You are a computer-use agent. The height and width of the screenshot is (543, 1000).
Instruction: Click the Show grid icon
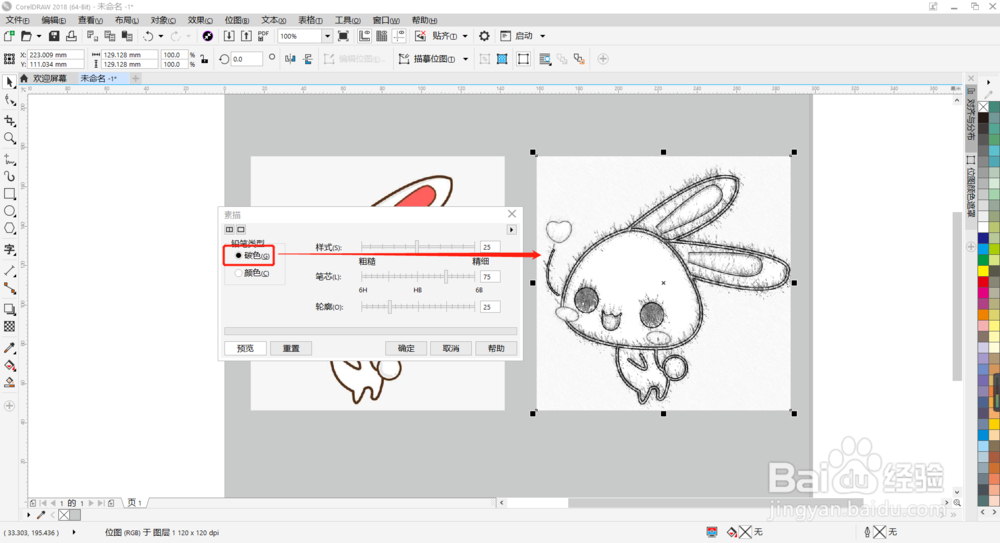tap(381, 36)
